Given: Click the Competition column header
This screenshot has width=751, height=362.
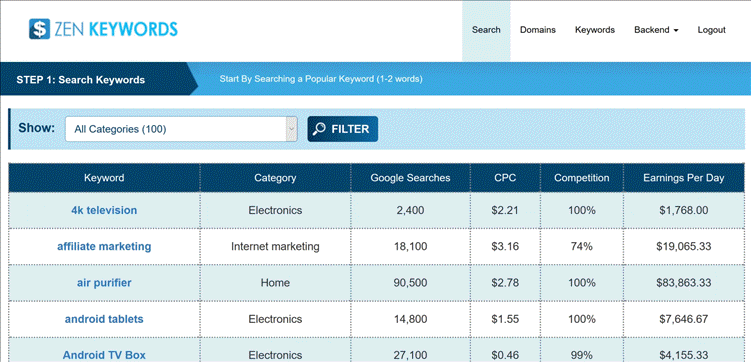Looking at the screenshot, I should [x=582, y=178].
